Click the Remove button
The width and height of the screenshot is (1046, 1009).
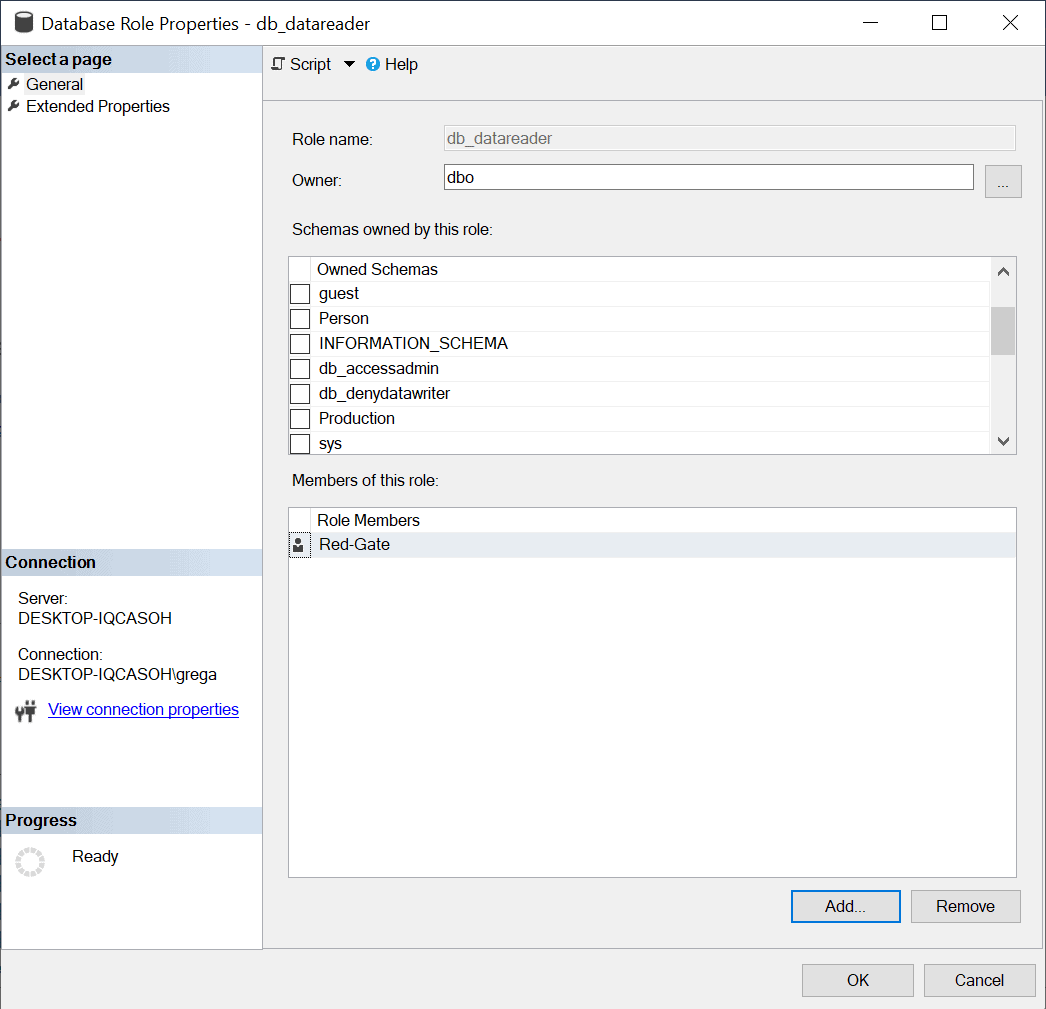(965, 906)
